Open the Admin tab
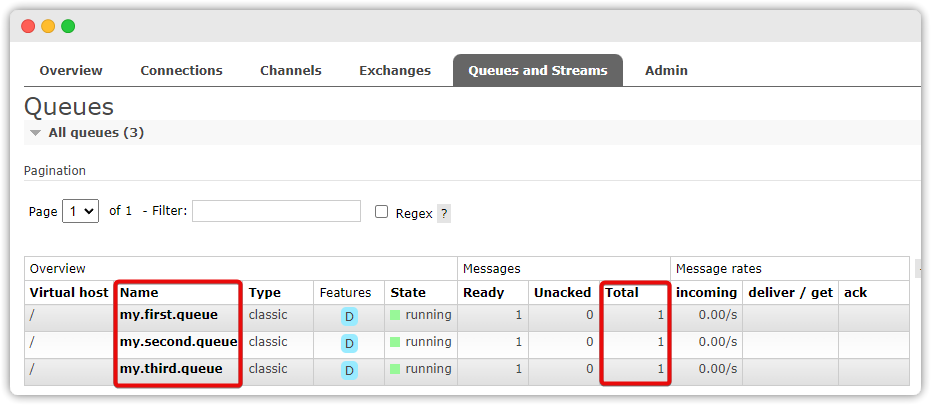 tap(666, 70)
